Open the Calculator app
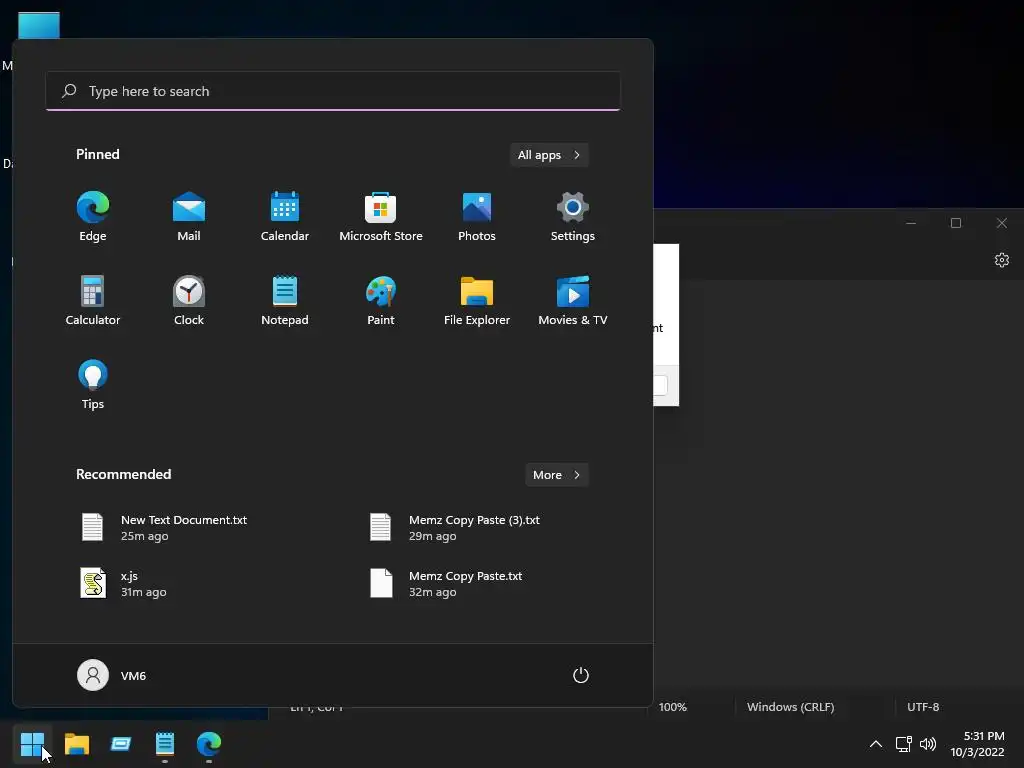The image size is (1024, 768). tap(93, 300)
